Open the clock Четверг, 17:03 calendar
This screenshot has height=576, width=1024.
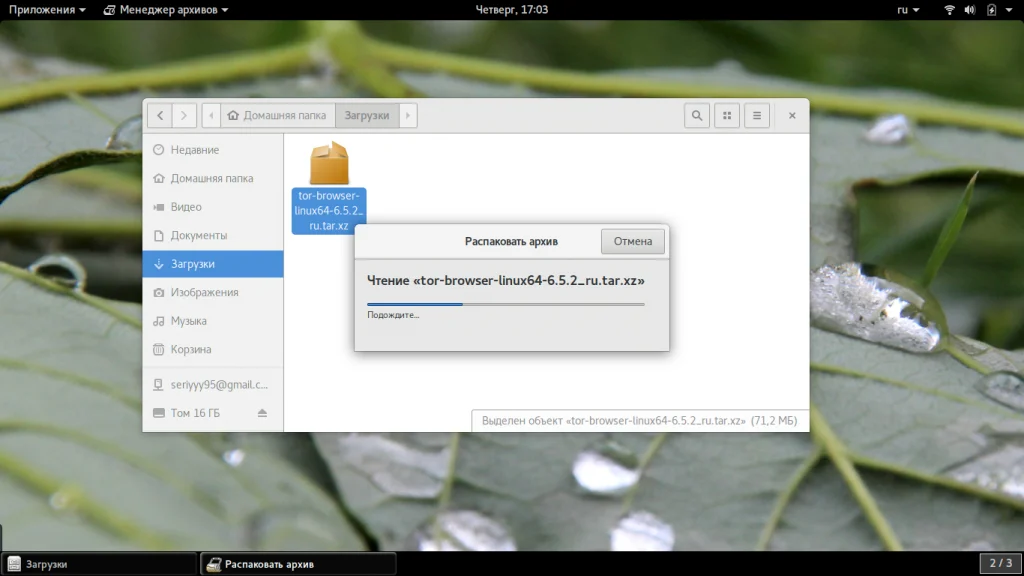click(511, 10)
